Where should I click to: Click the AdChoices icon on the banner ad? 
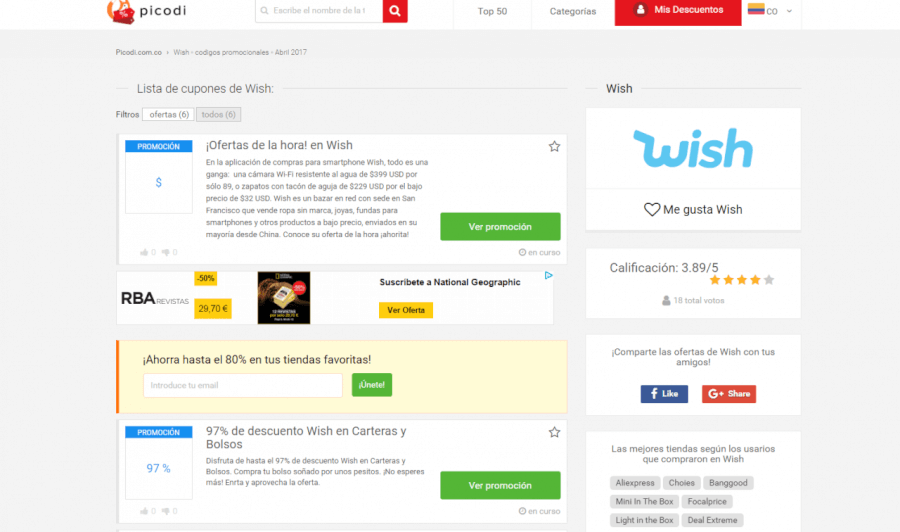pos(549,275)
